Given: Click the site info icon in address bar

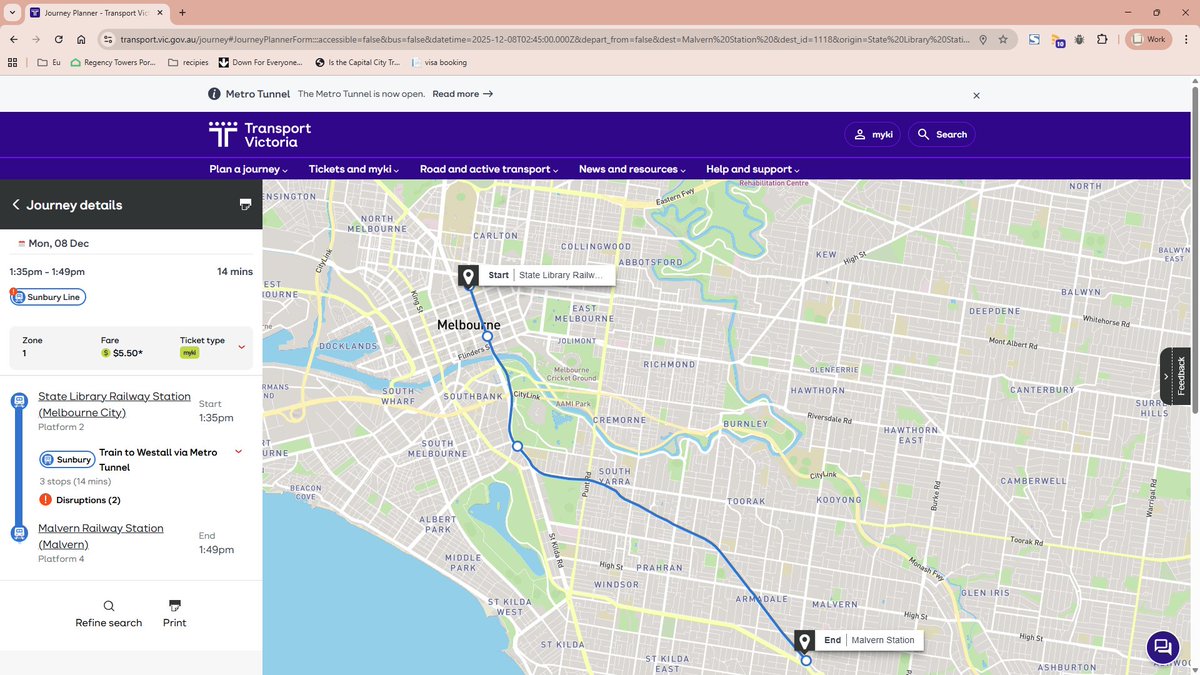Looking at the screenshot, I should [x=108, y=39].
